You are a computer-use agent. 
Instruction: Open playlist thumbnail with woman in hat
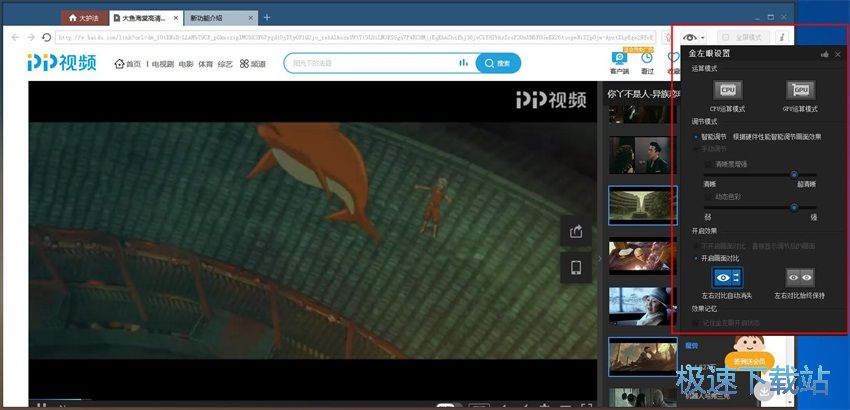[x=642, y=306]
